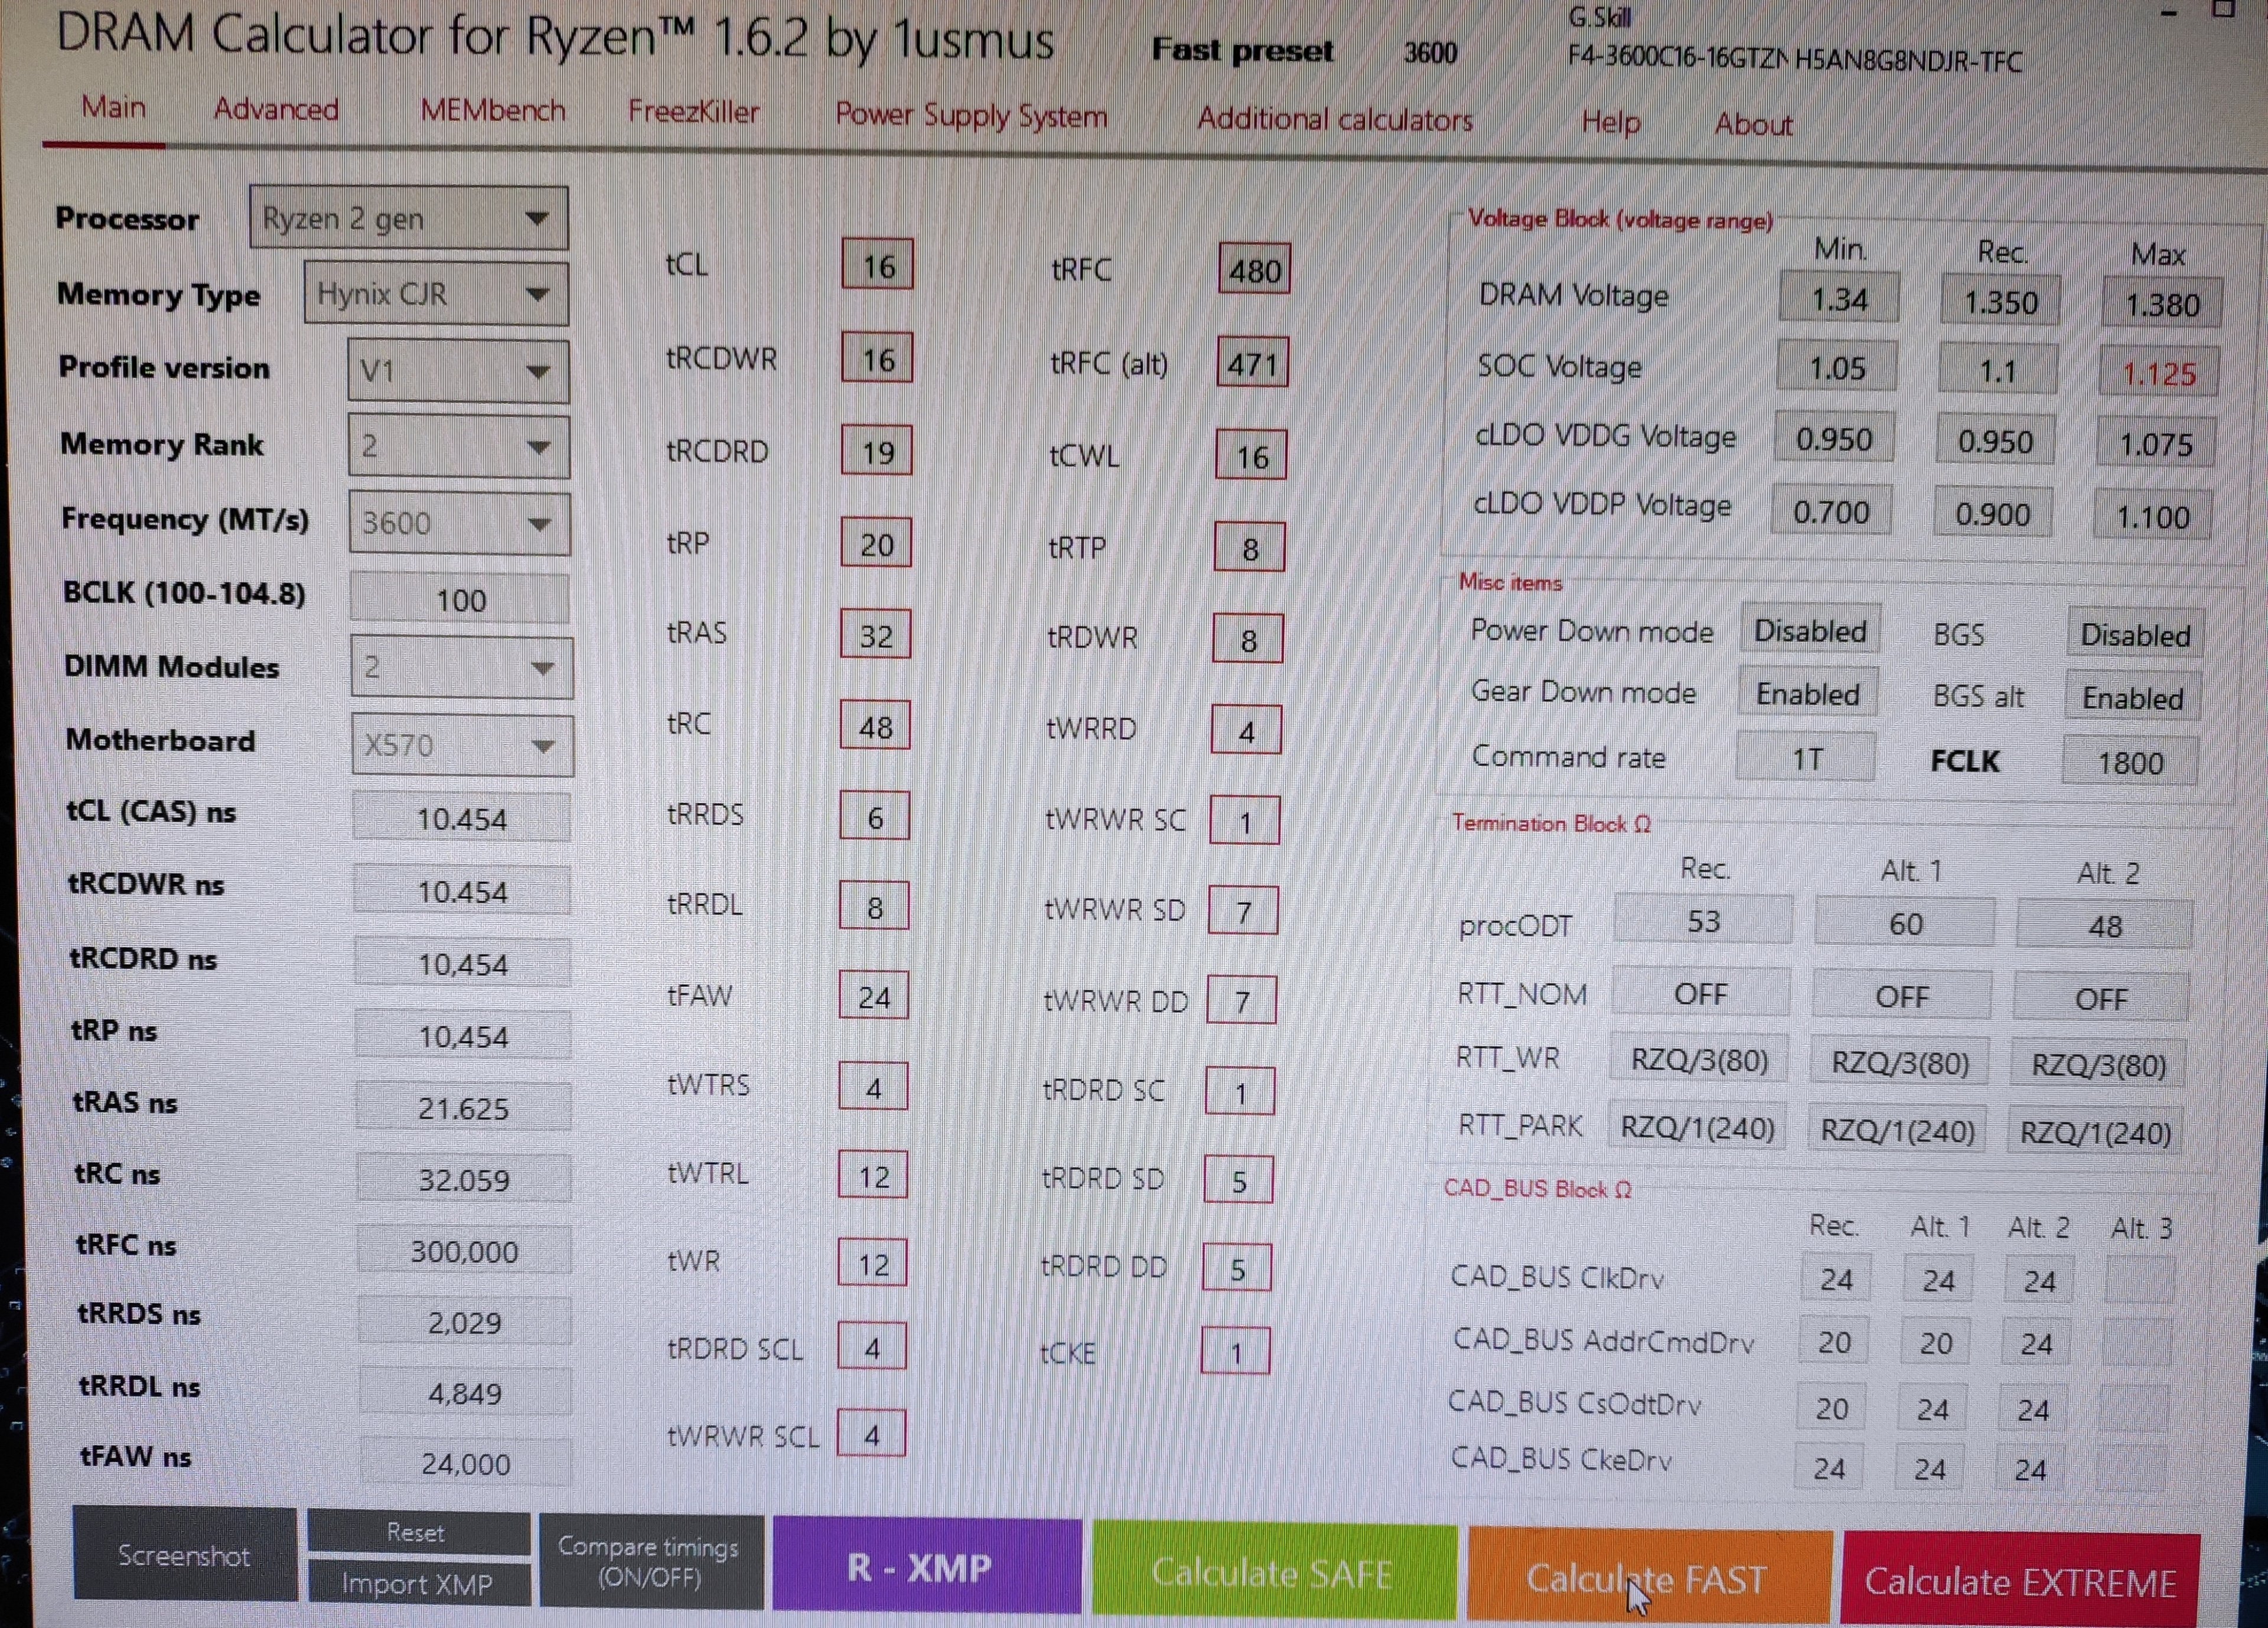
Task: Open the Profile version dropdown
Action: click(x=458, y=371)
